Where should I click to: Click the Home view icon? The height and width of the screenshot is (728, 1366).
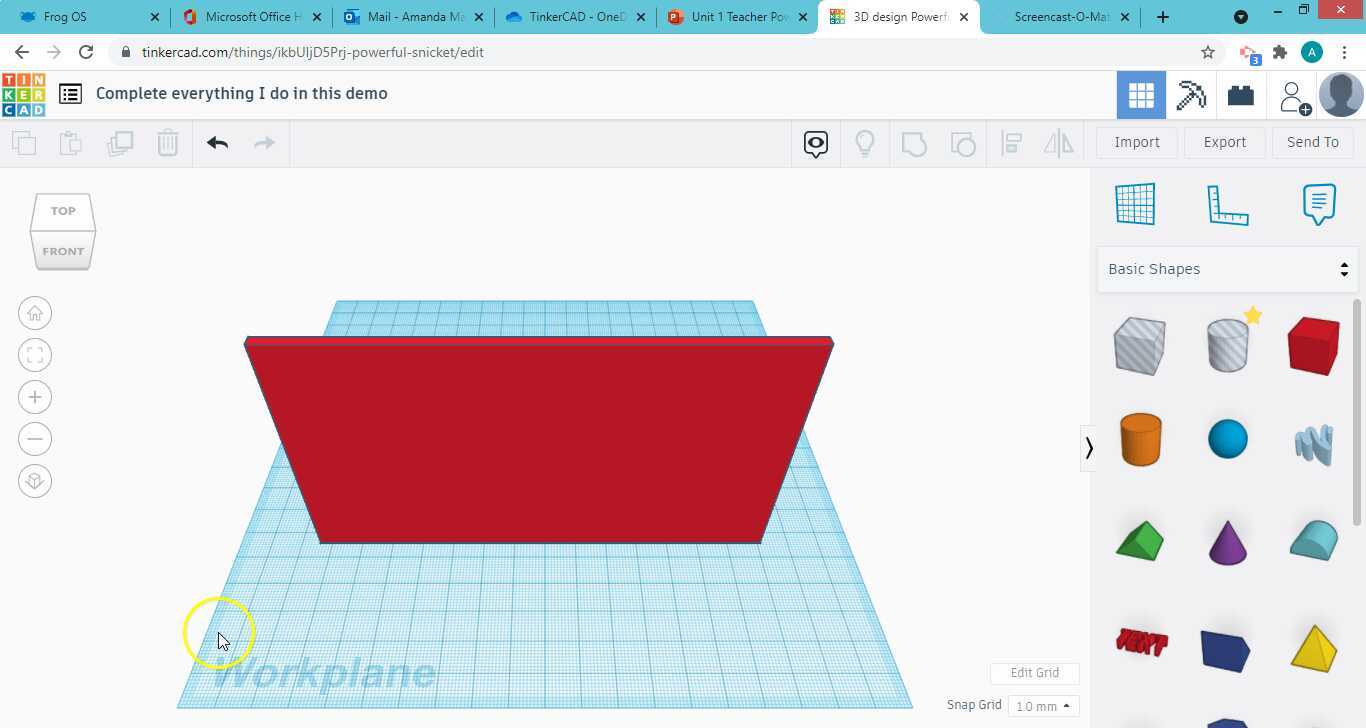(35, 312)
